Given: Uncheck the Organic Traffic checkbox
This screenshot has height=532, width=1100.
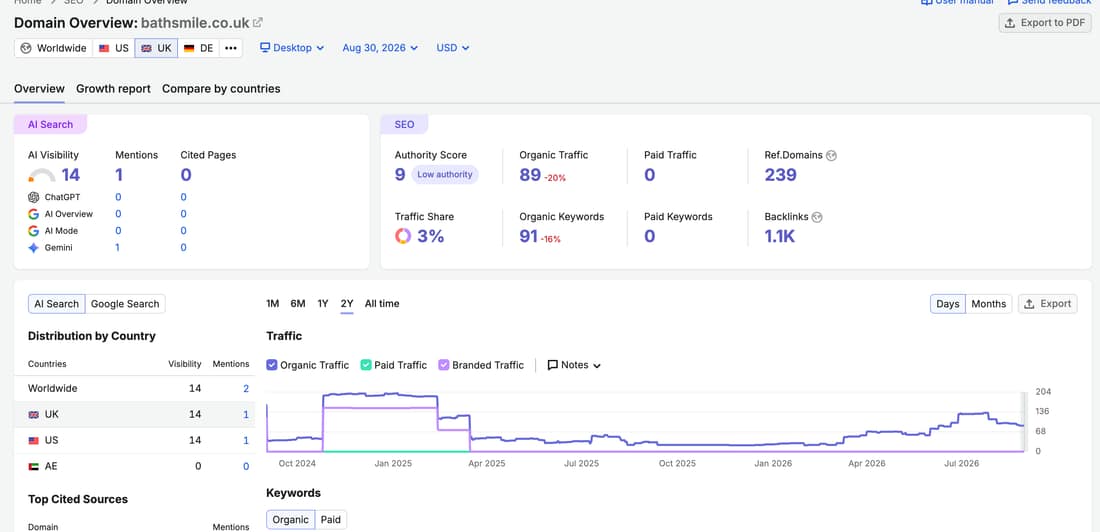Looking at the screenshot, I should click(x=272, y=365).
